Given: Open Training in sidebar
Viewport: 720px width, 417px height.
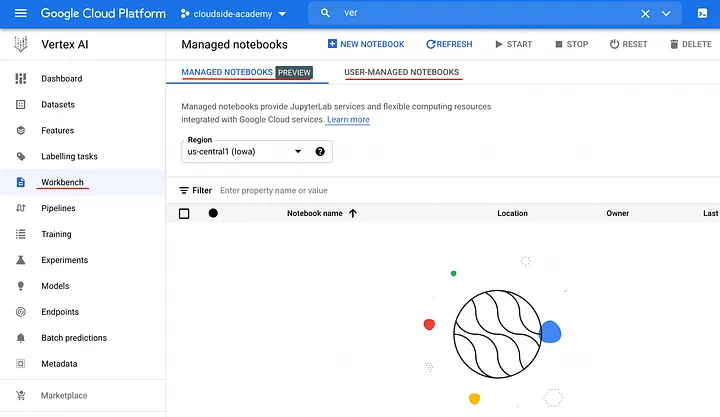Looking at the screenshot, I should tap(56, 234).
